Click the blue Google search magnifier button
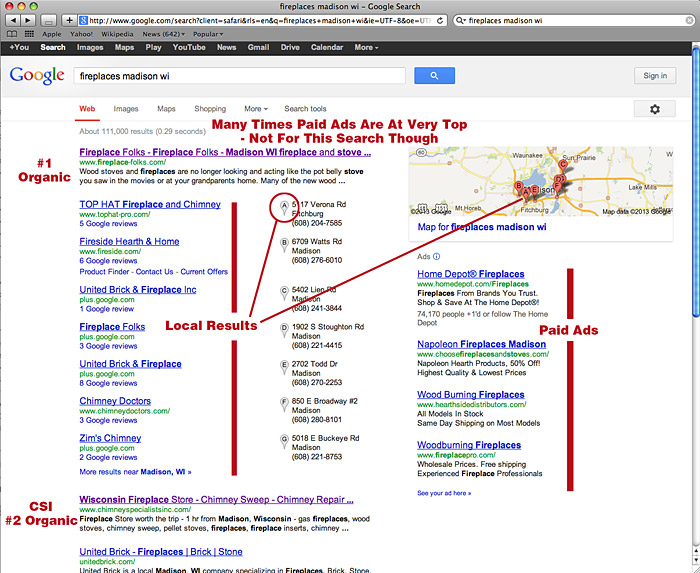 434,76
